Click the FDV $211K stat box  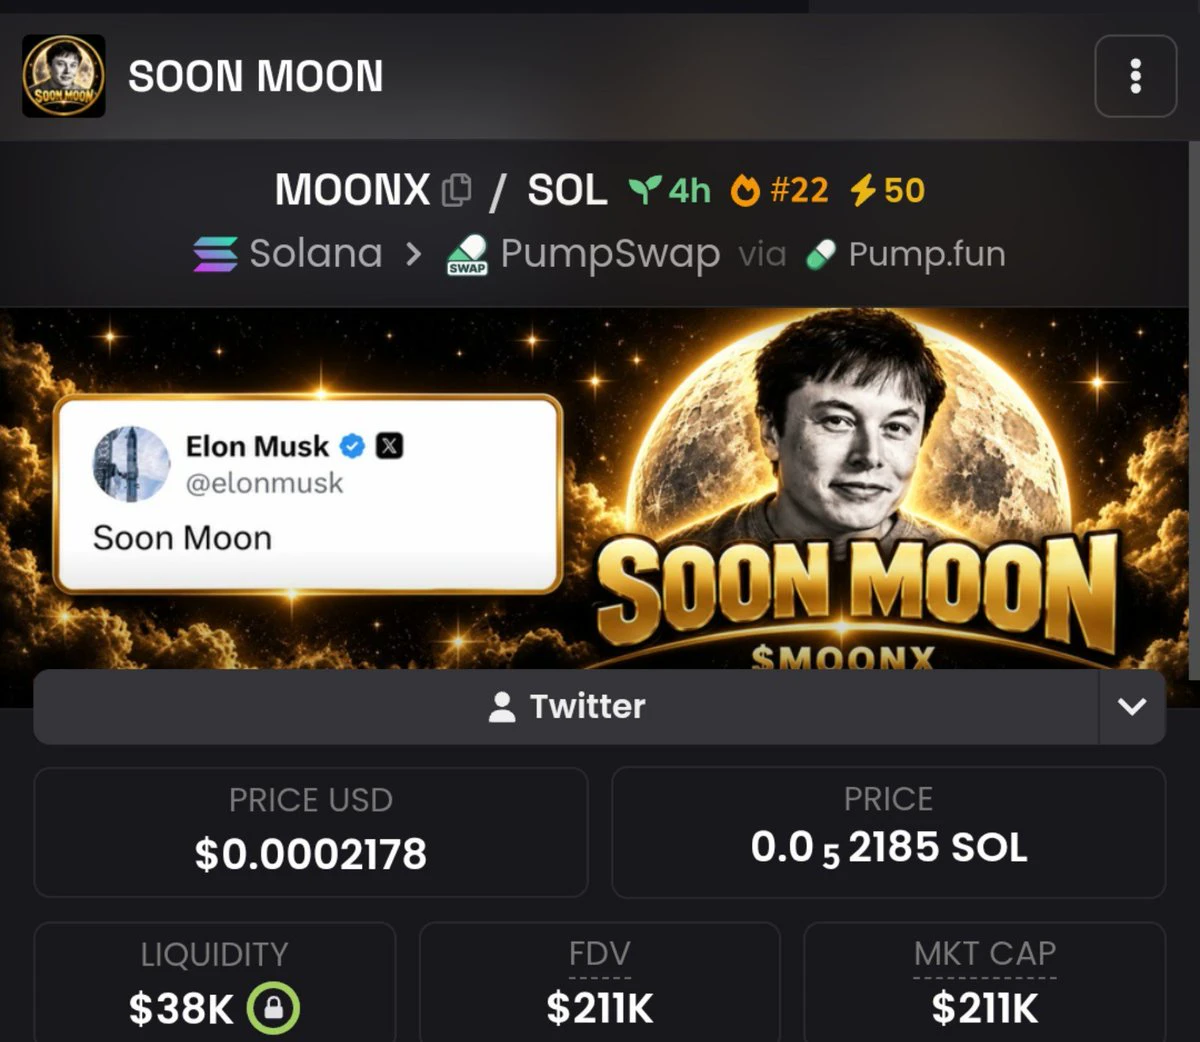tap(600, 982)
